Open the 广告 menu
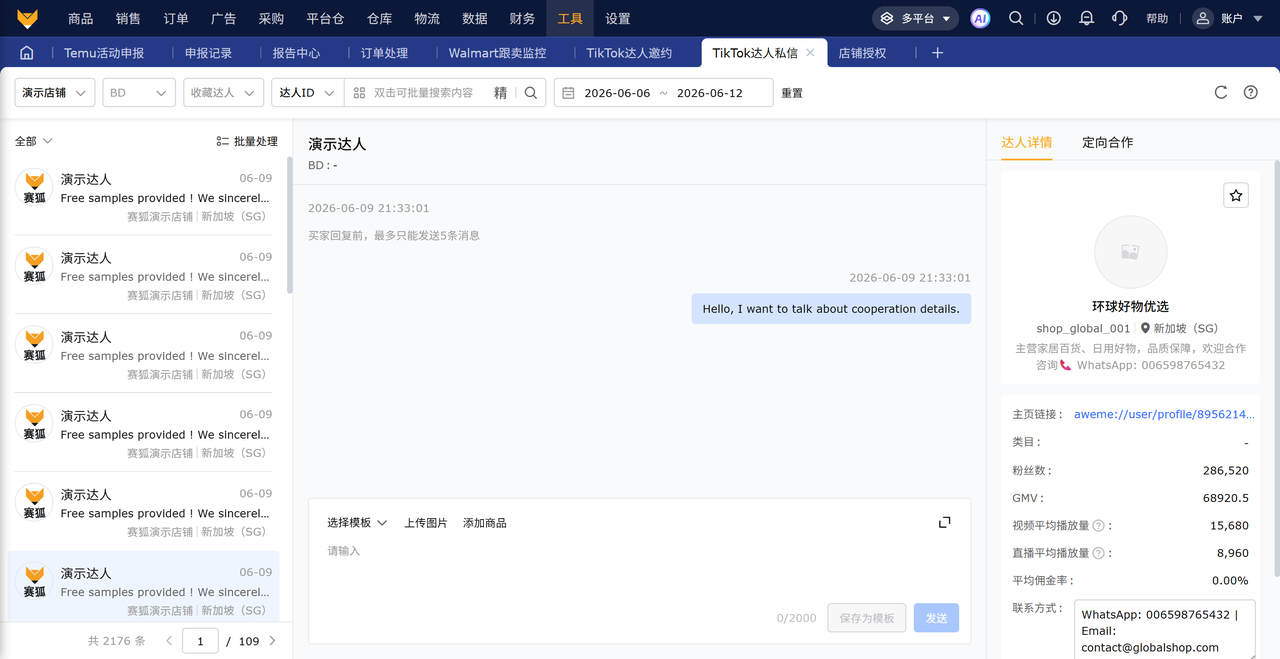Viewport: 1280px width, 659px height. tap(224, 18)
